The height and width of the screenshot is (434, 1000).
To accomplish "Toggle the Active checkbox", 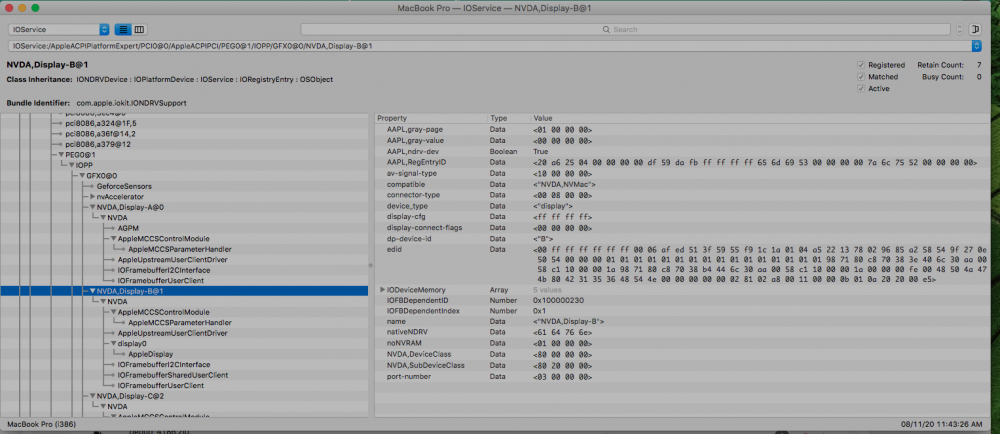I will pyautogui.click(x=861, y=88).
